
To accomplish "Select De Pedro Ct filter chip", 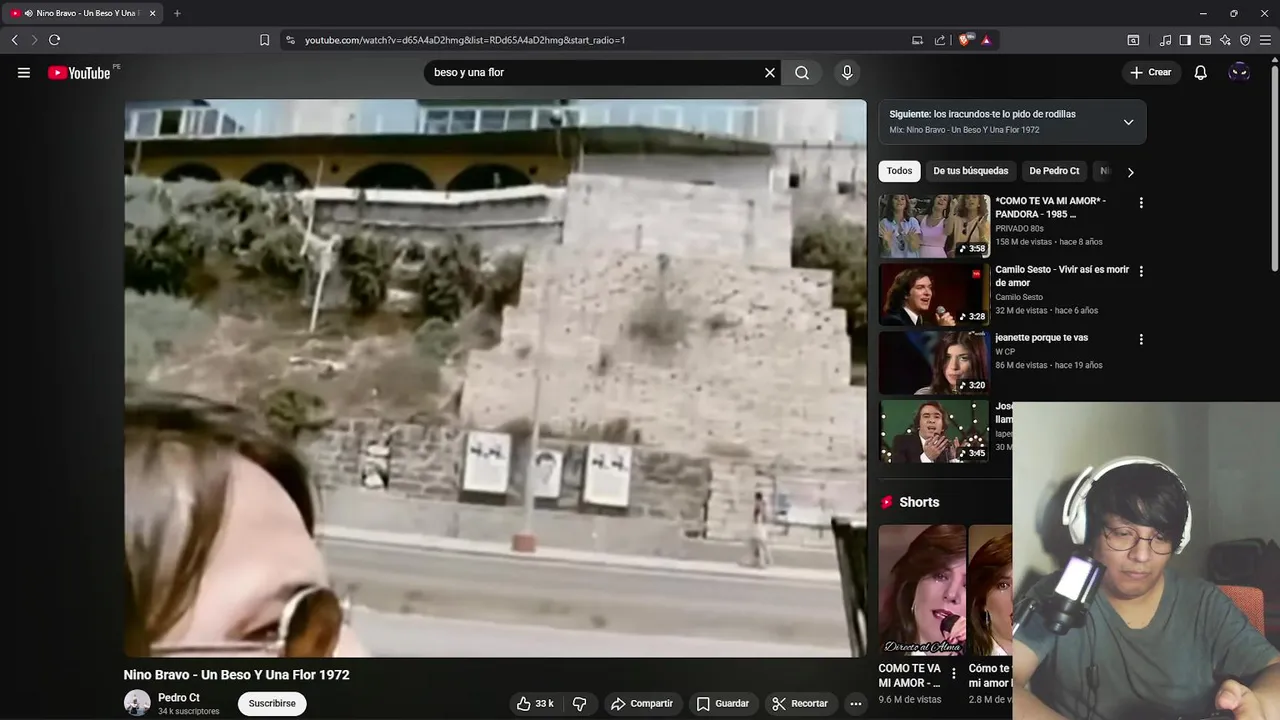I will pos(1054,171).
